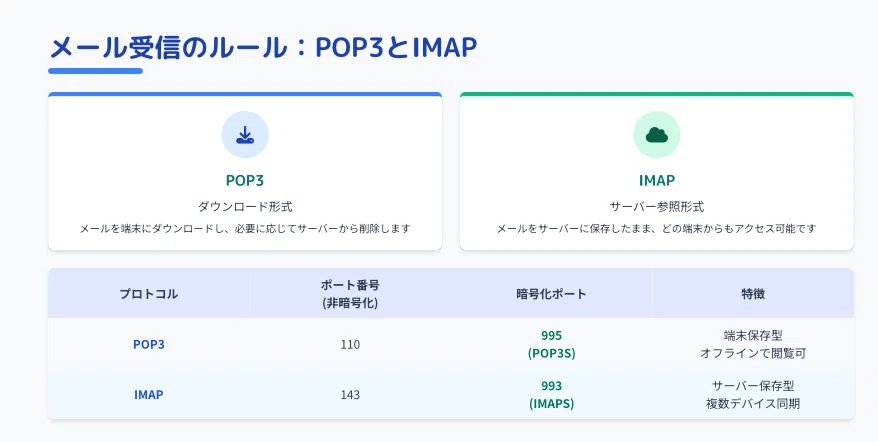The height and width of the screenshot is (442, 878).
Task: Click the ポート番号 (非暗号化) column header
Action: click(x=350, y=294)
